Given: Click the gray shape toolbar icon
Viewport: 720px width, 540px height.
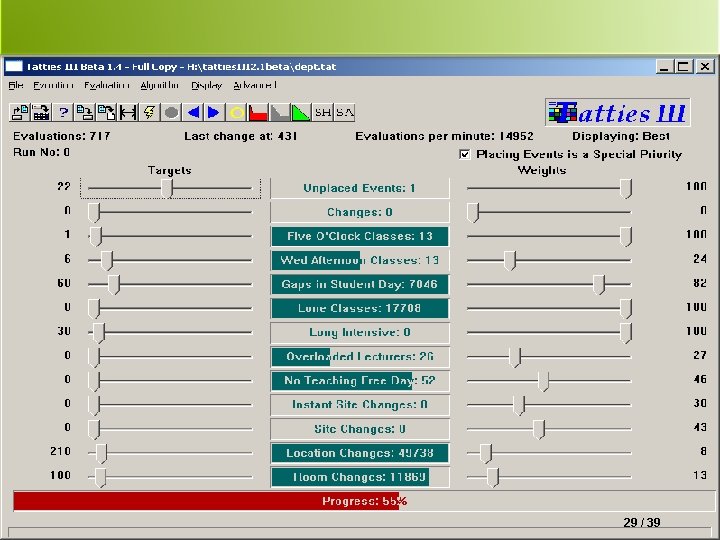Looking at the screenshot, I should pyautogui.click(x=279, y=112).
